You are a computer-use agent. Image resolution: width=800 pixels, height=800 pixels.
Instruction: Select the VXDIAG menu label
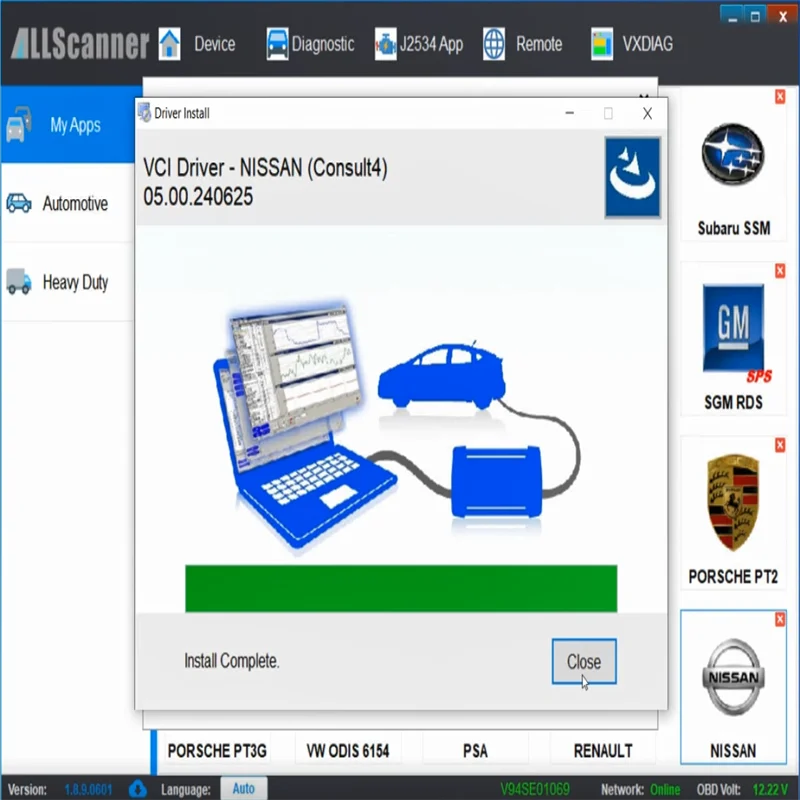(647, 44)
